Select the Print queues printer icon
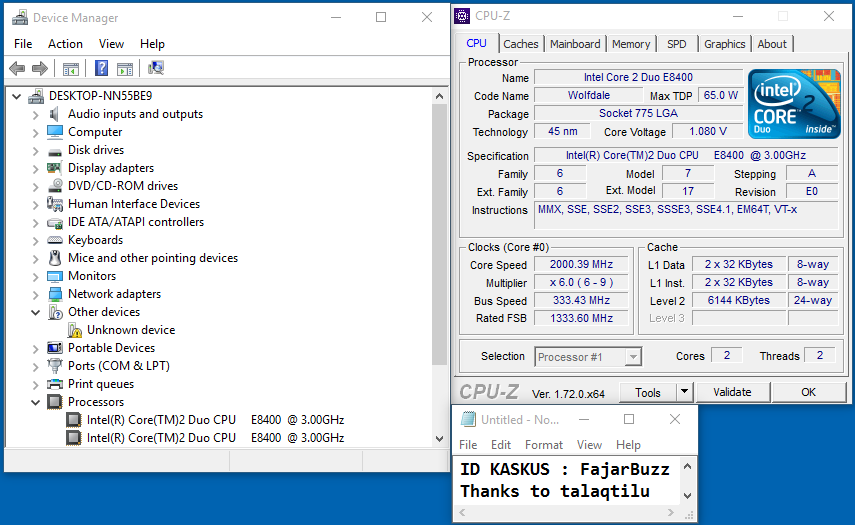The image size is (855, 525). pyautogui.click(x=55, y=384)
